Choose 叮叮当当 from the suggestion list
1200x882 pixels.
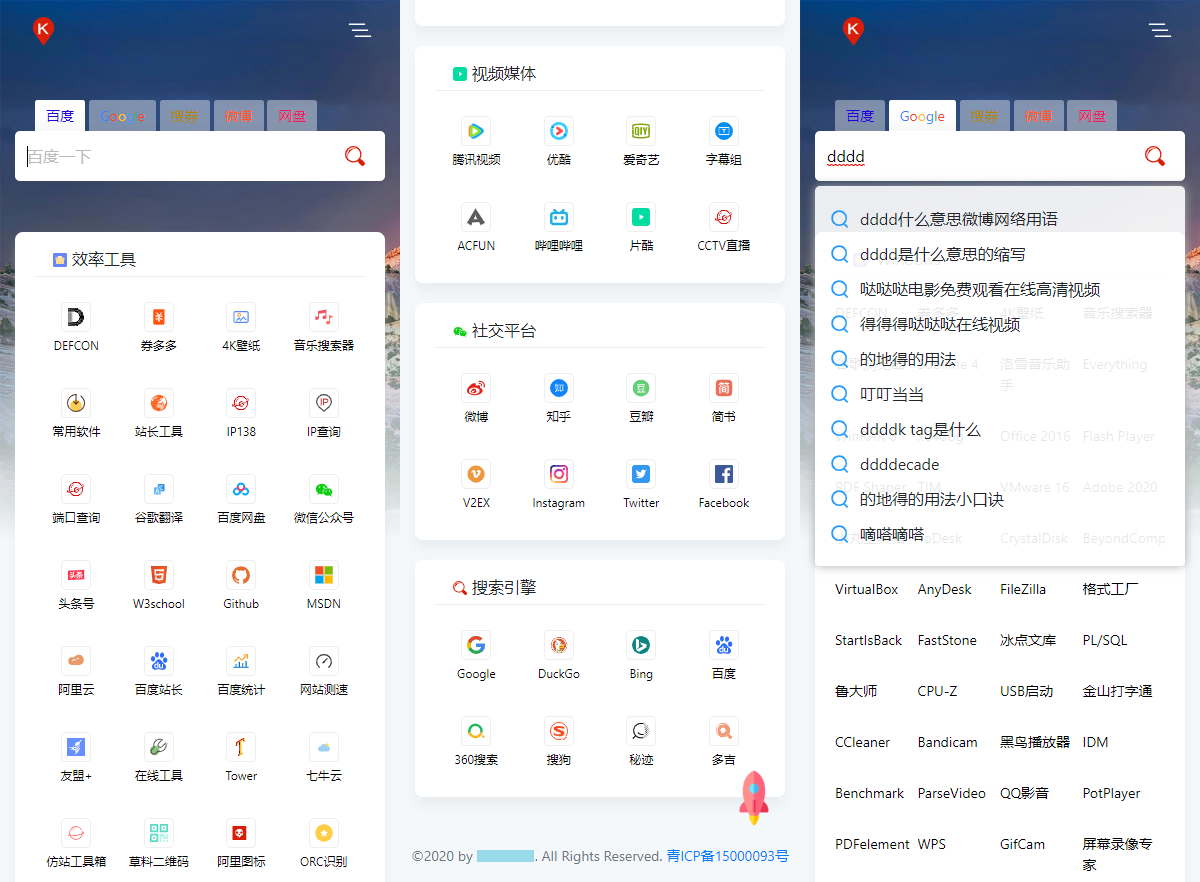pyautogui.click(x=890, y=394)
